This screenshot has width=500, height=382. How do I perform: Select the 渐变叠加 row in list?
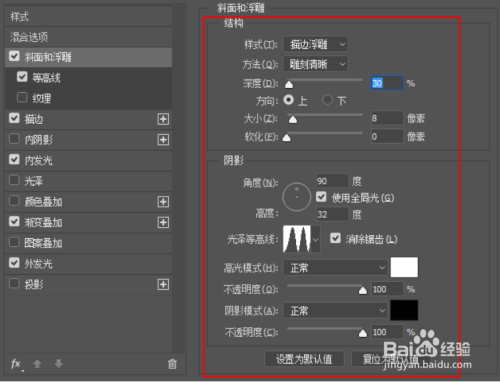click(x=88, y=222)
